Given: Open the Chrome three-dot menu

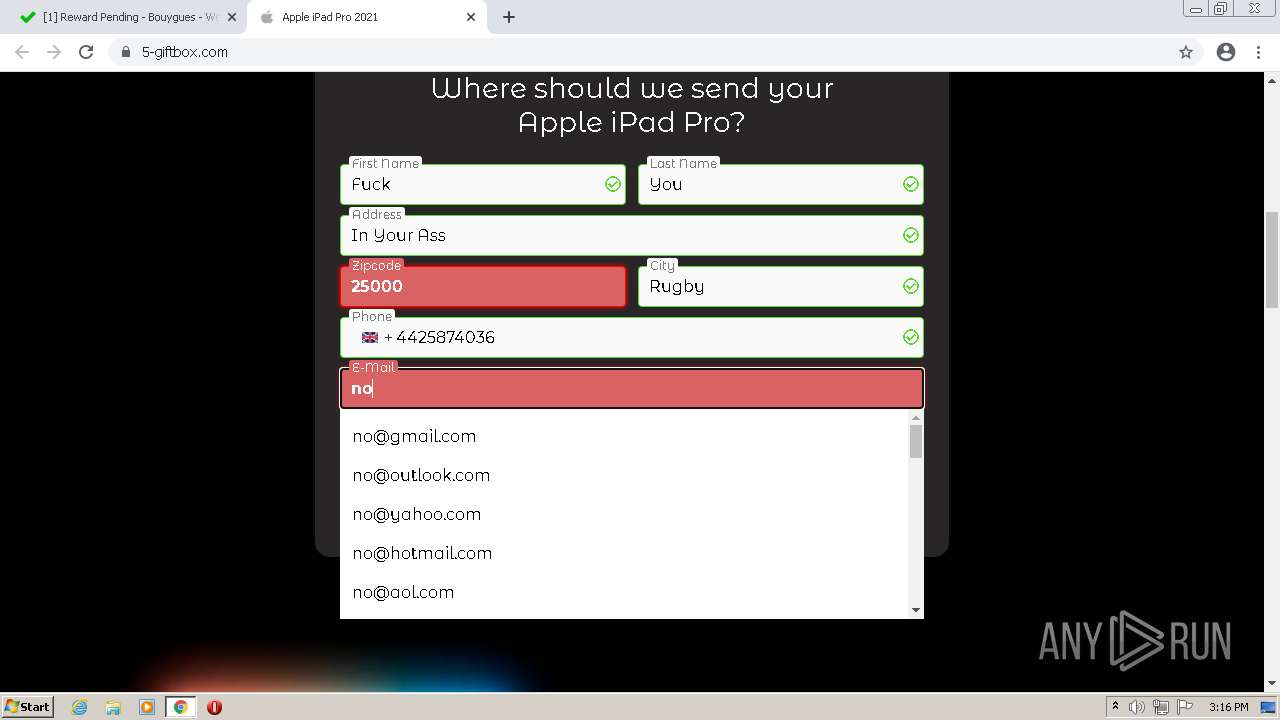Looking at the screenshot, I should [1258, 52].
